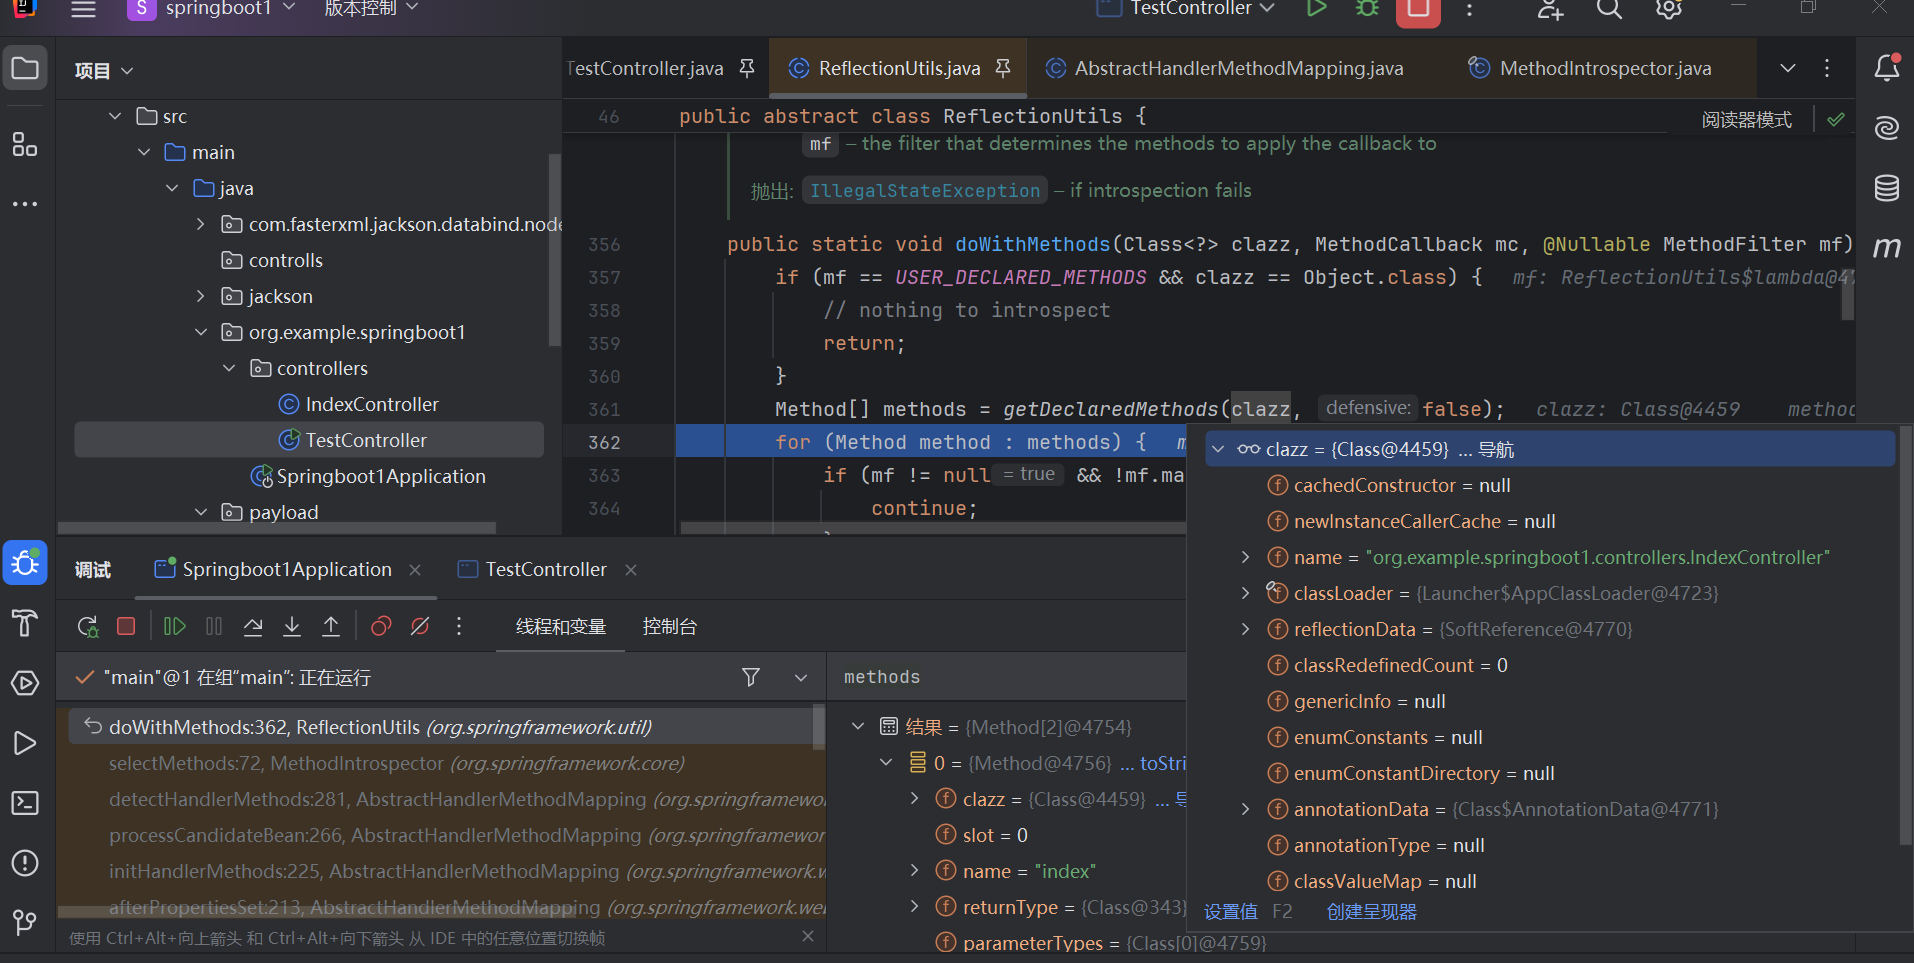Open the Problems tool window icon
The height and width of the screenshot is (963, 1914).
pos(25,863)
